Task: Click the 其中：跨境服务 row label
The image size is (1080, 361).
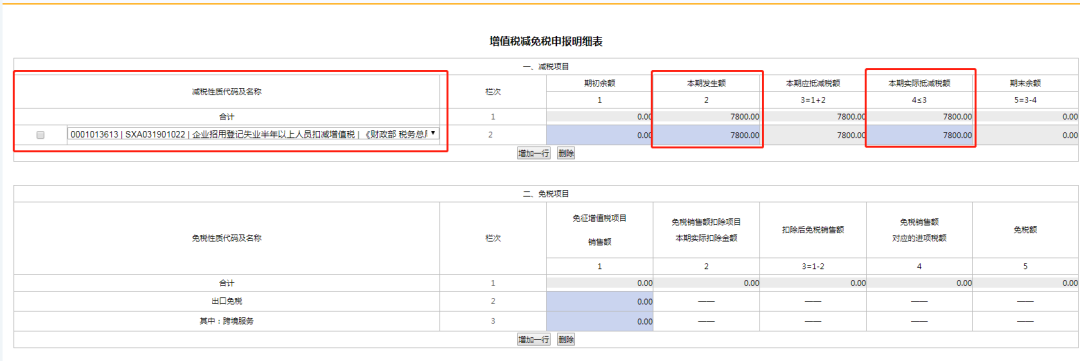Action: 226,321
